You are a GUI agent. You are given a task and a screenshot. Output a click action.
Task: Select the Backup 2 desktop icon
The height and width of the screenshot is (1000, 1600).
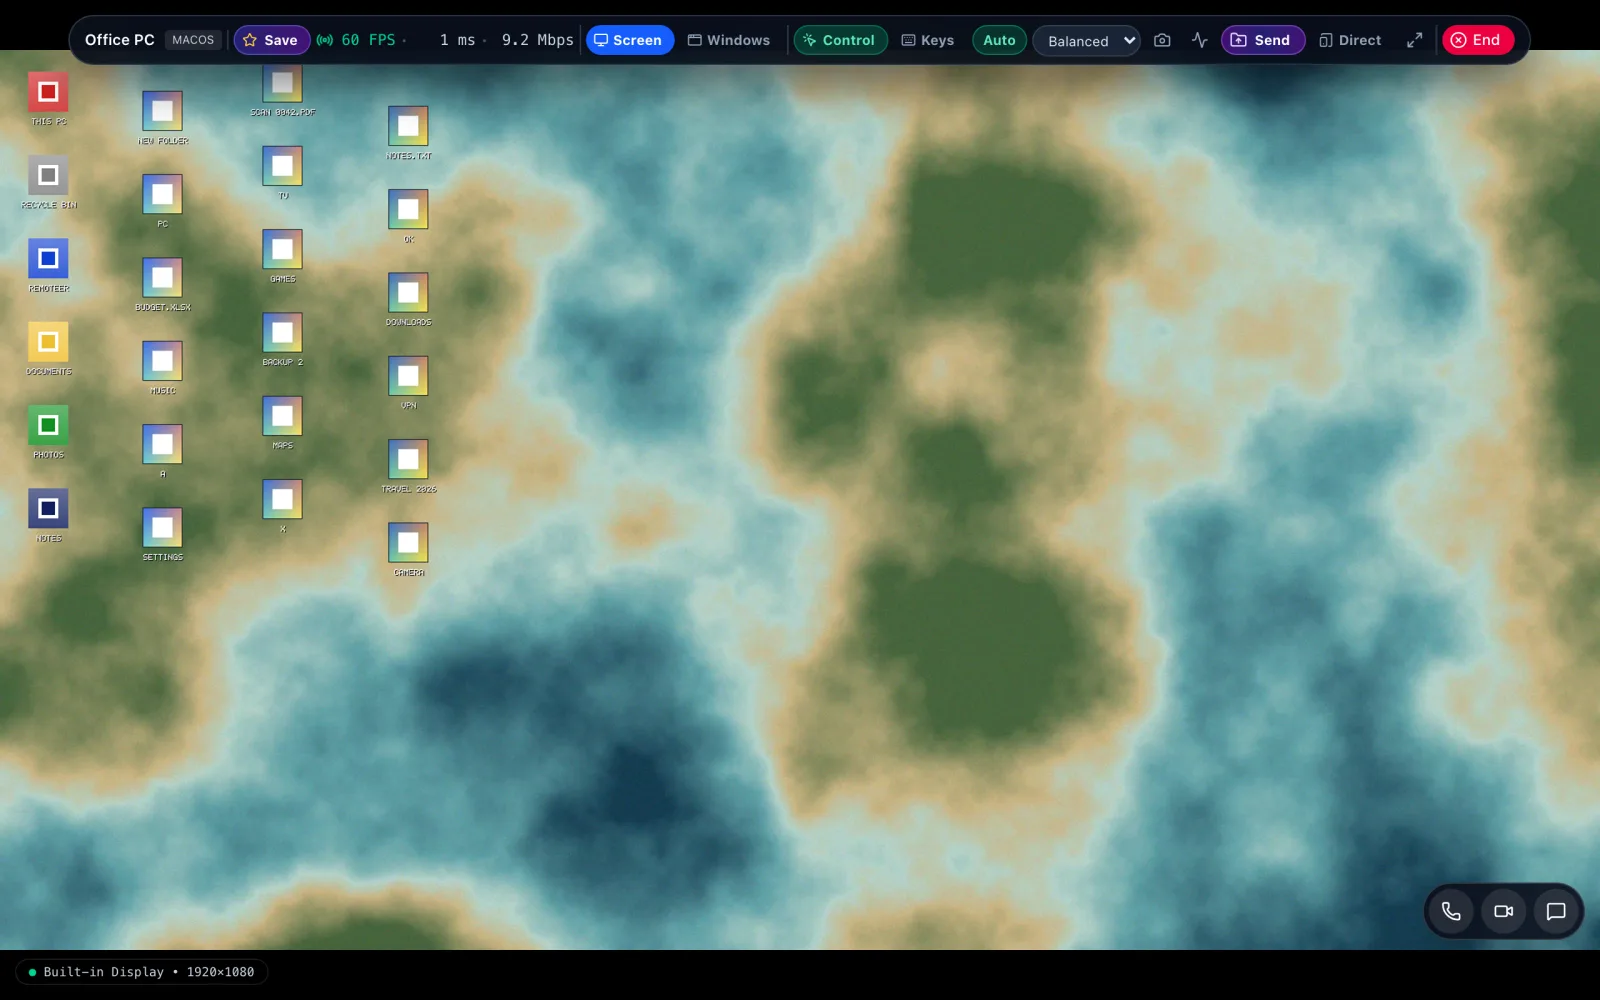[282, 339]
